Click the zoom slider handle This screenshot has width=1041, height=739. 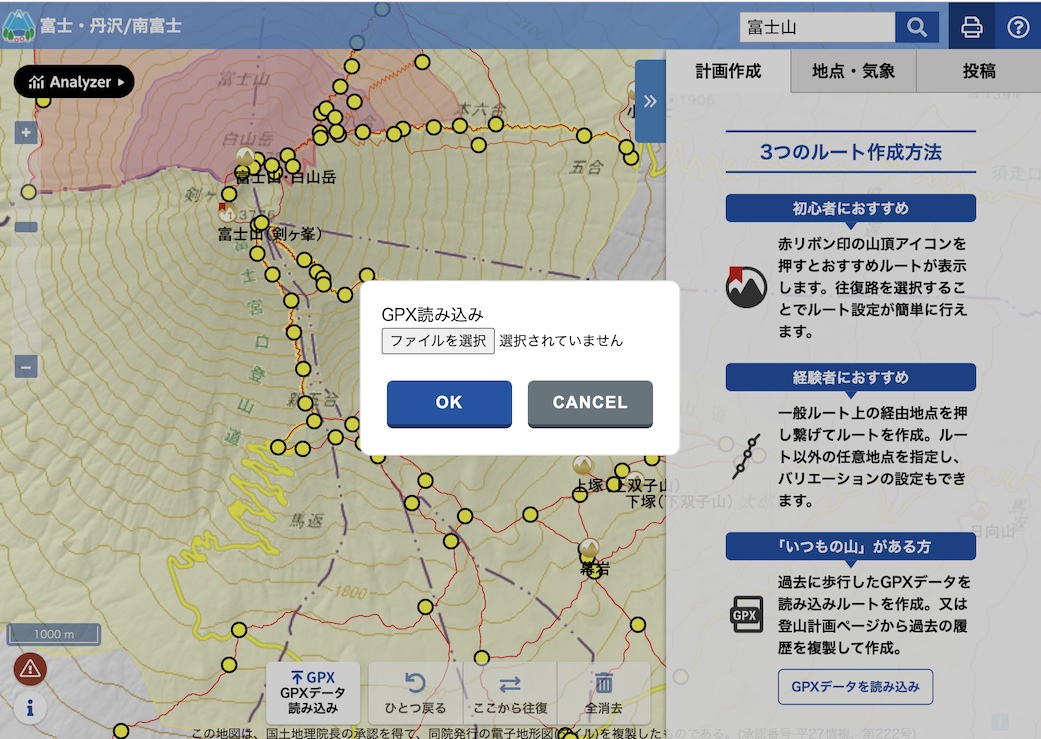[26, 227]
